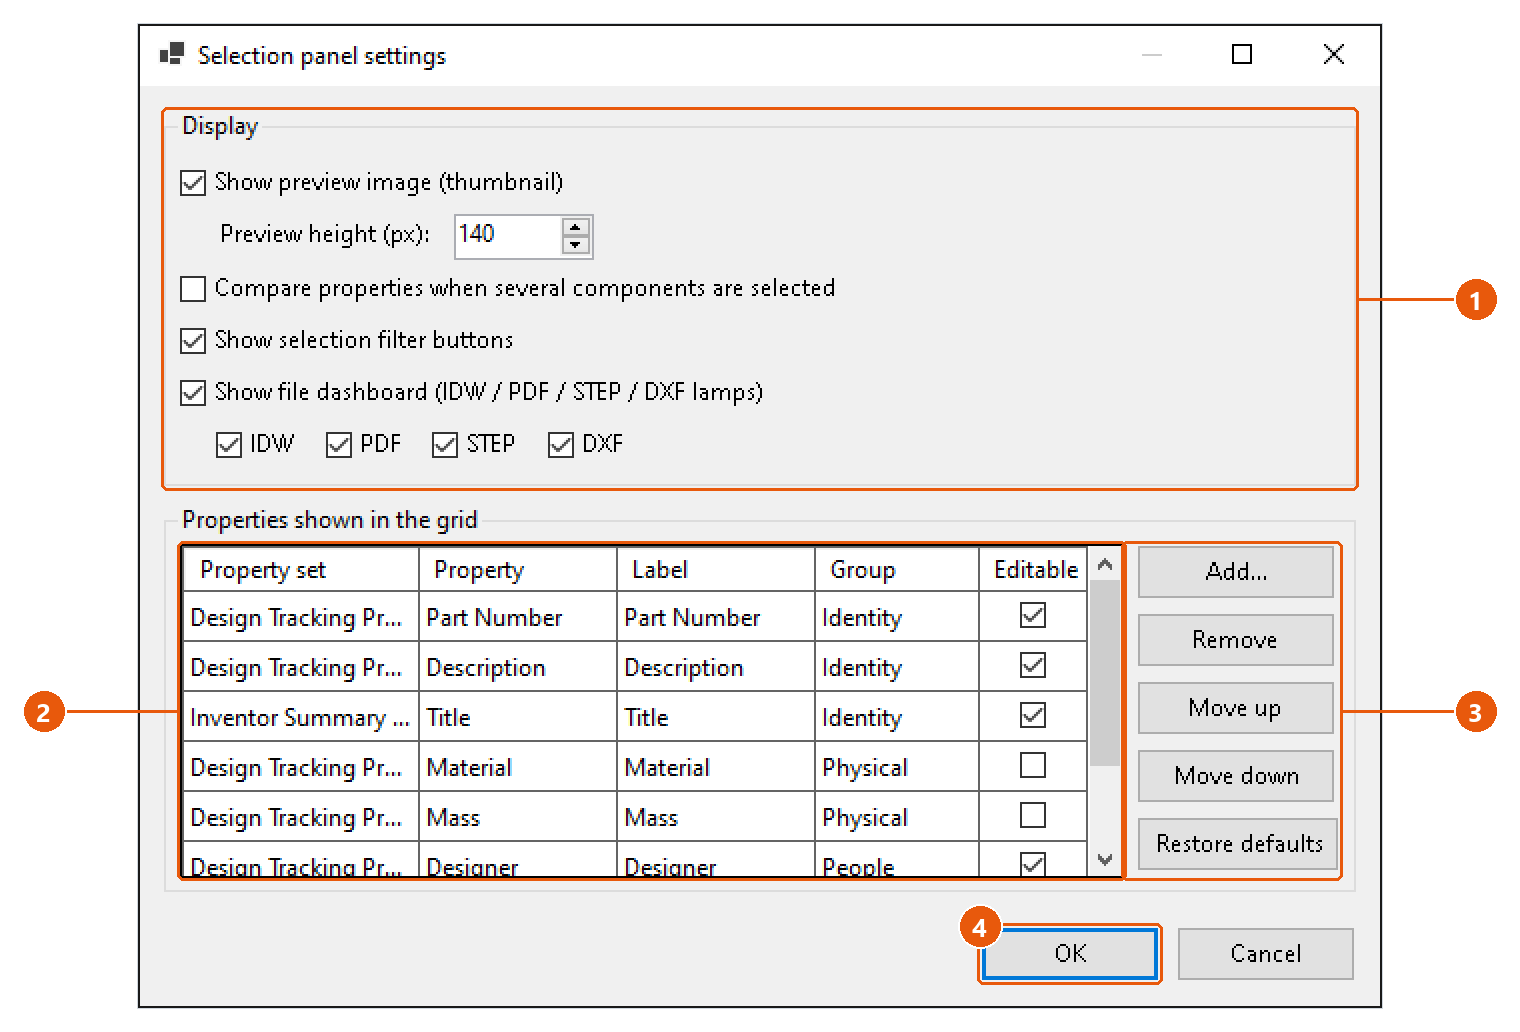Select the Material property cell
This screenshot has height=1032, width=1520.
tap(518, 767)
